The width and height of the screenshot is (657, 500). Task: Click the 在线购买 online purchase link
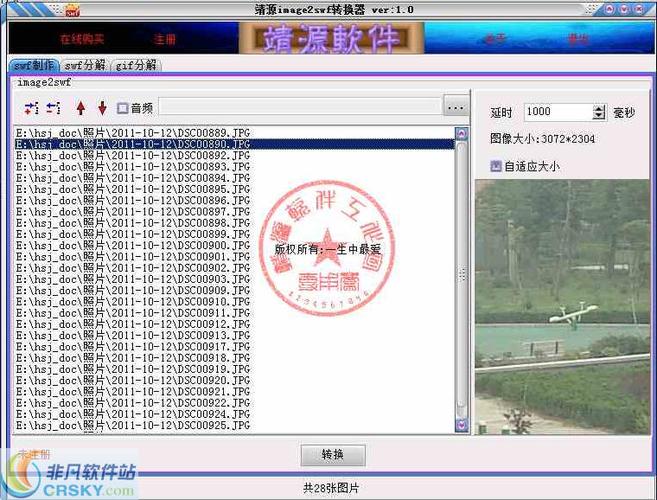pos(82,40)
